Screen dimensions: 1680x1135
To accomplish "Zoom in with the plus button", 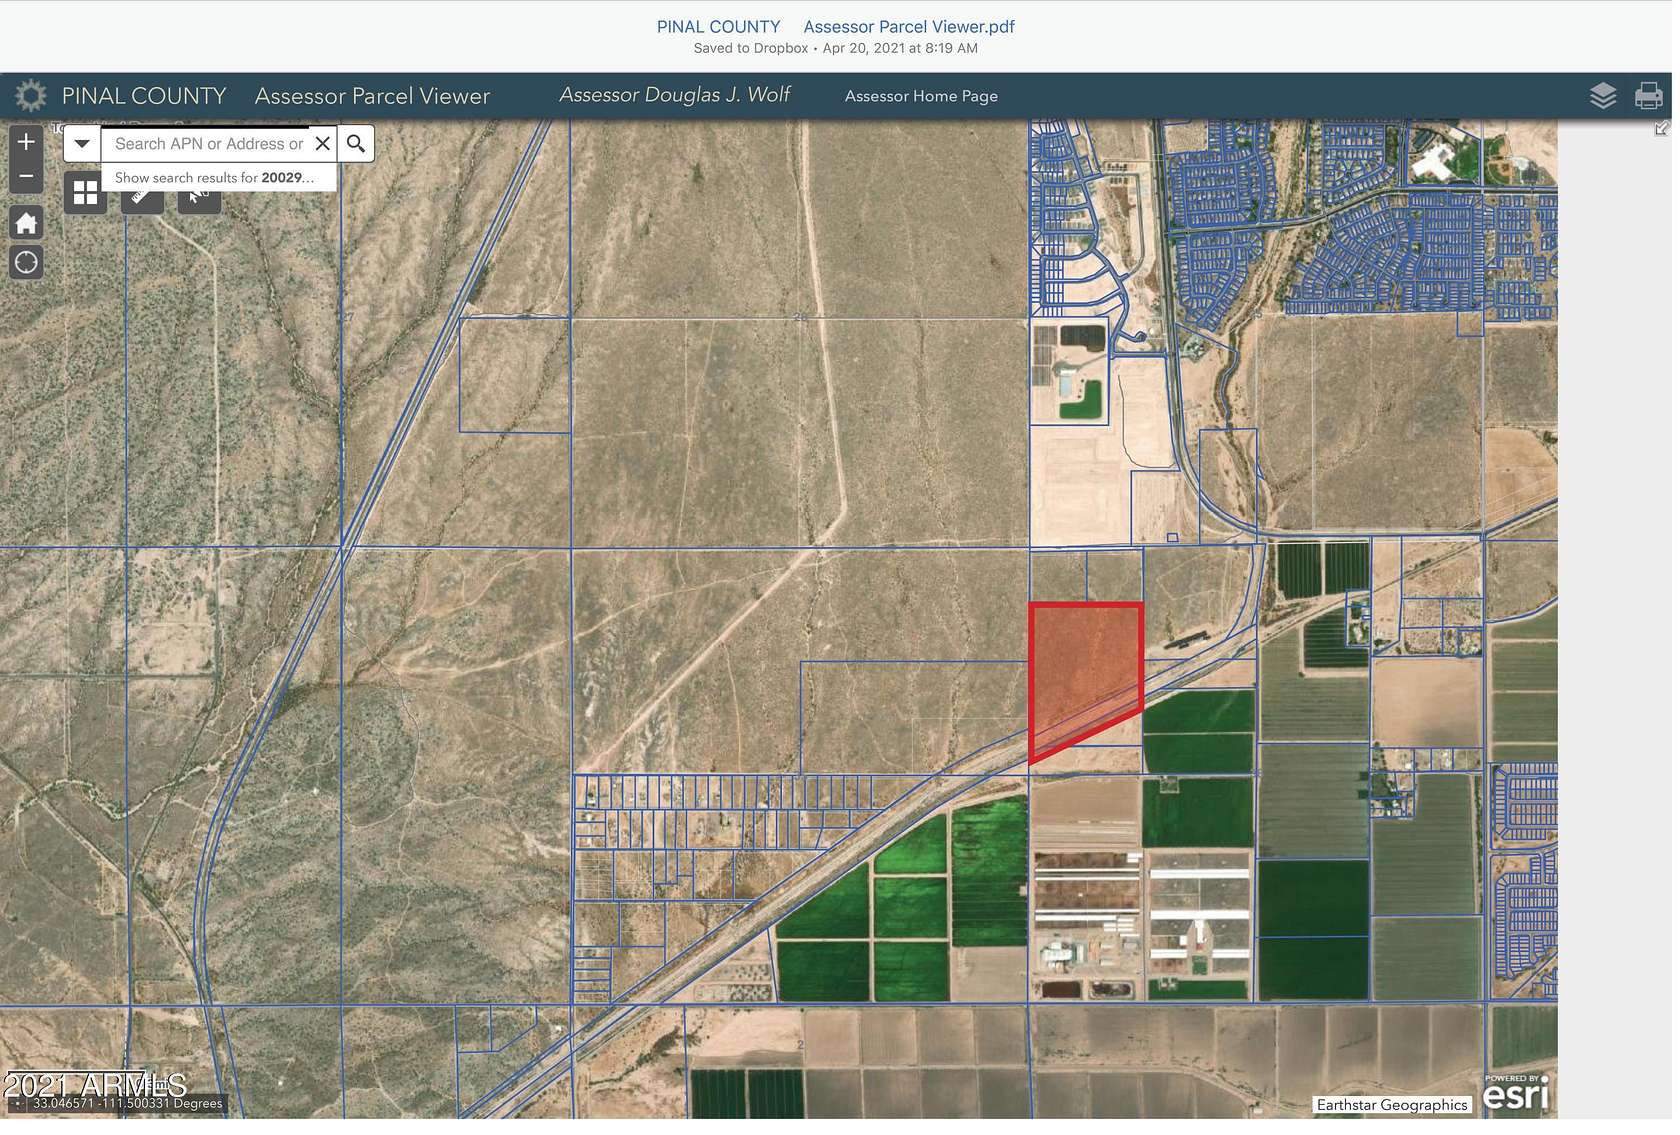I will pos(26,141).
